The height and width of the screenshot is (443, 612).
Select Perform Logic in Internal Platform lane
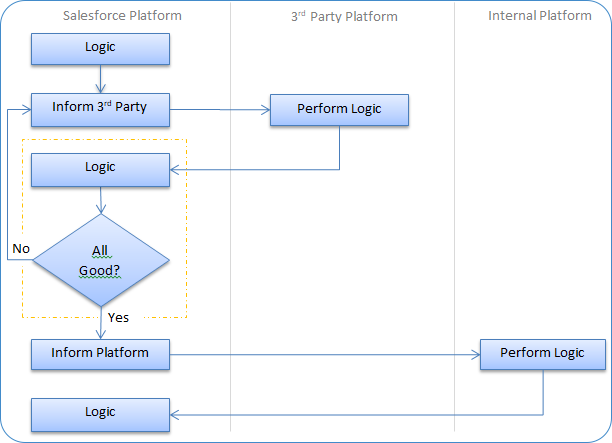pyautogui.click(x=543, y=354)
